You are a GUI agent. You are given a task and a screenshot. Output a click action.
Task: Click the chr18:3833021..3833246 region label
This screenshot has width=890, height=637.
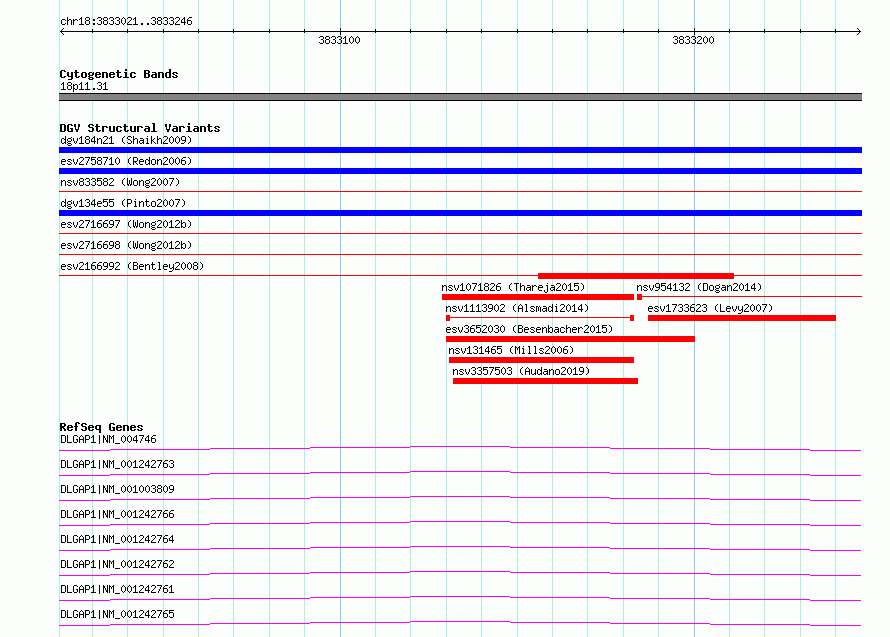coord(126,21)
